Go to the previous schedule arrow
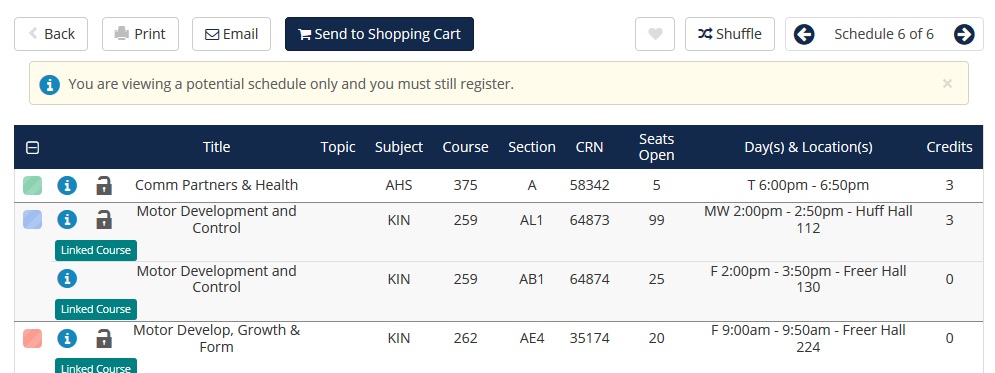995x373 pixels. point(804,34)
